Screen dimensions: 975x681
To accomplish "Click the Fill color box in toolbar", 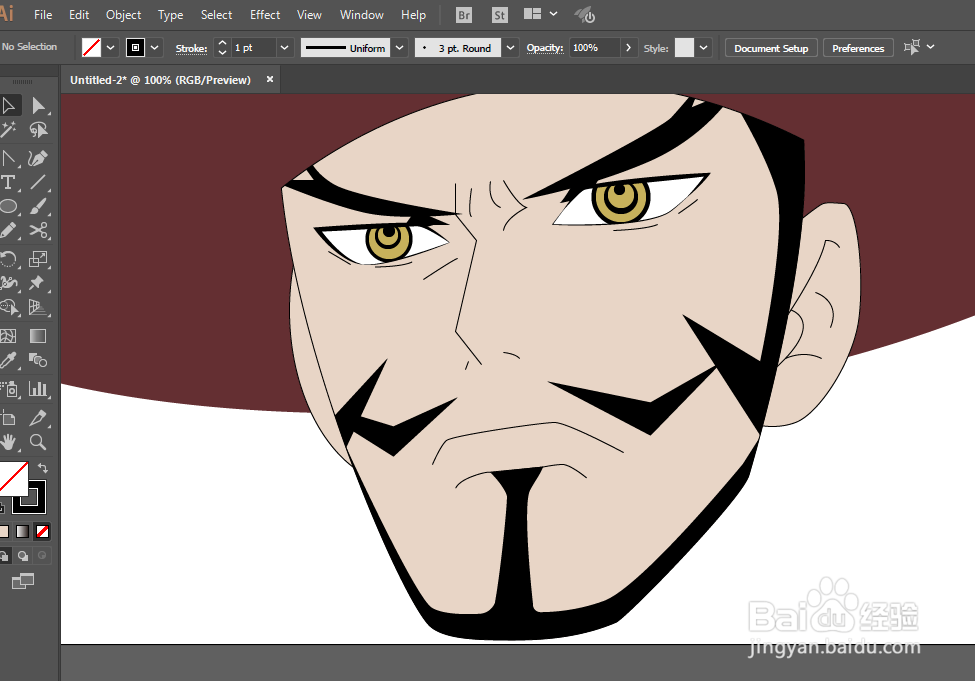I will pos(13,477).
